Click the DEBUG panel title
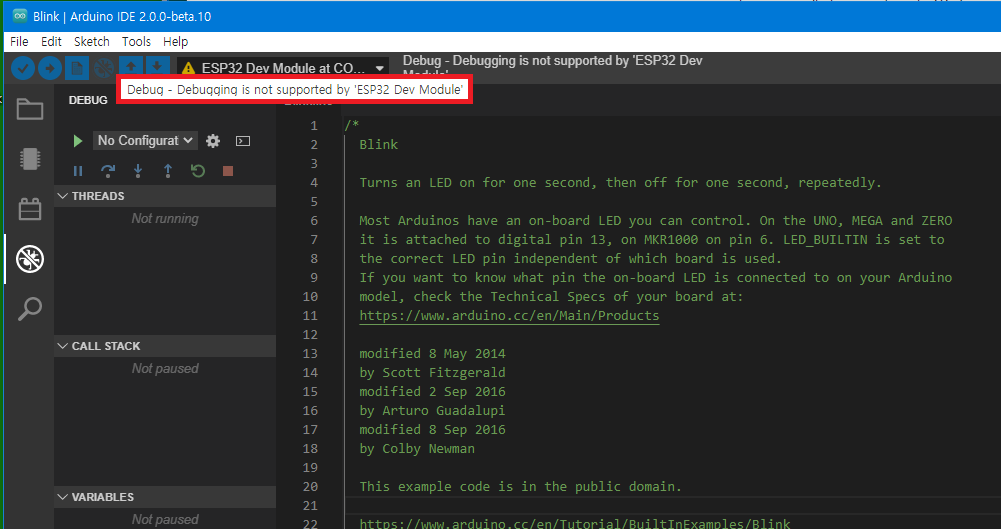Image resolution: width=1001 pixels, height=529 pixels. tap(88, 101)
